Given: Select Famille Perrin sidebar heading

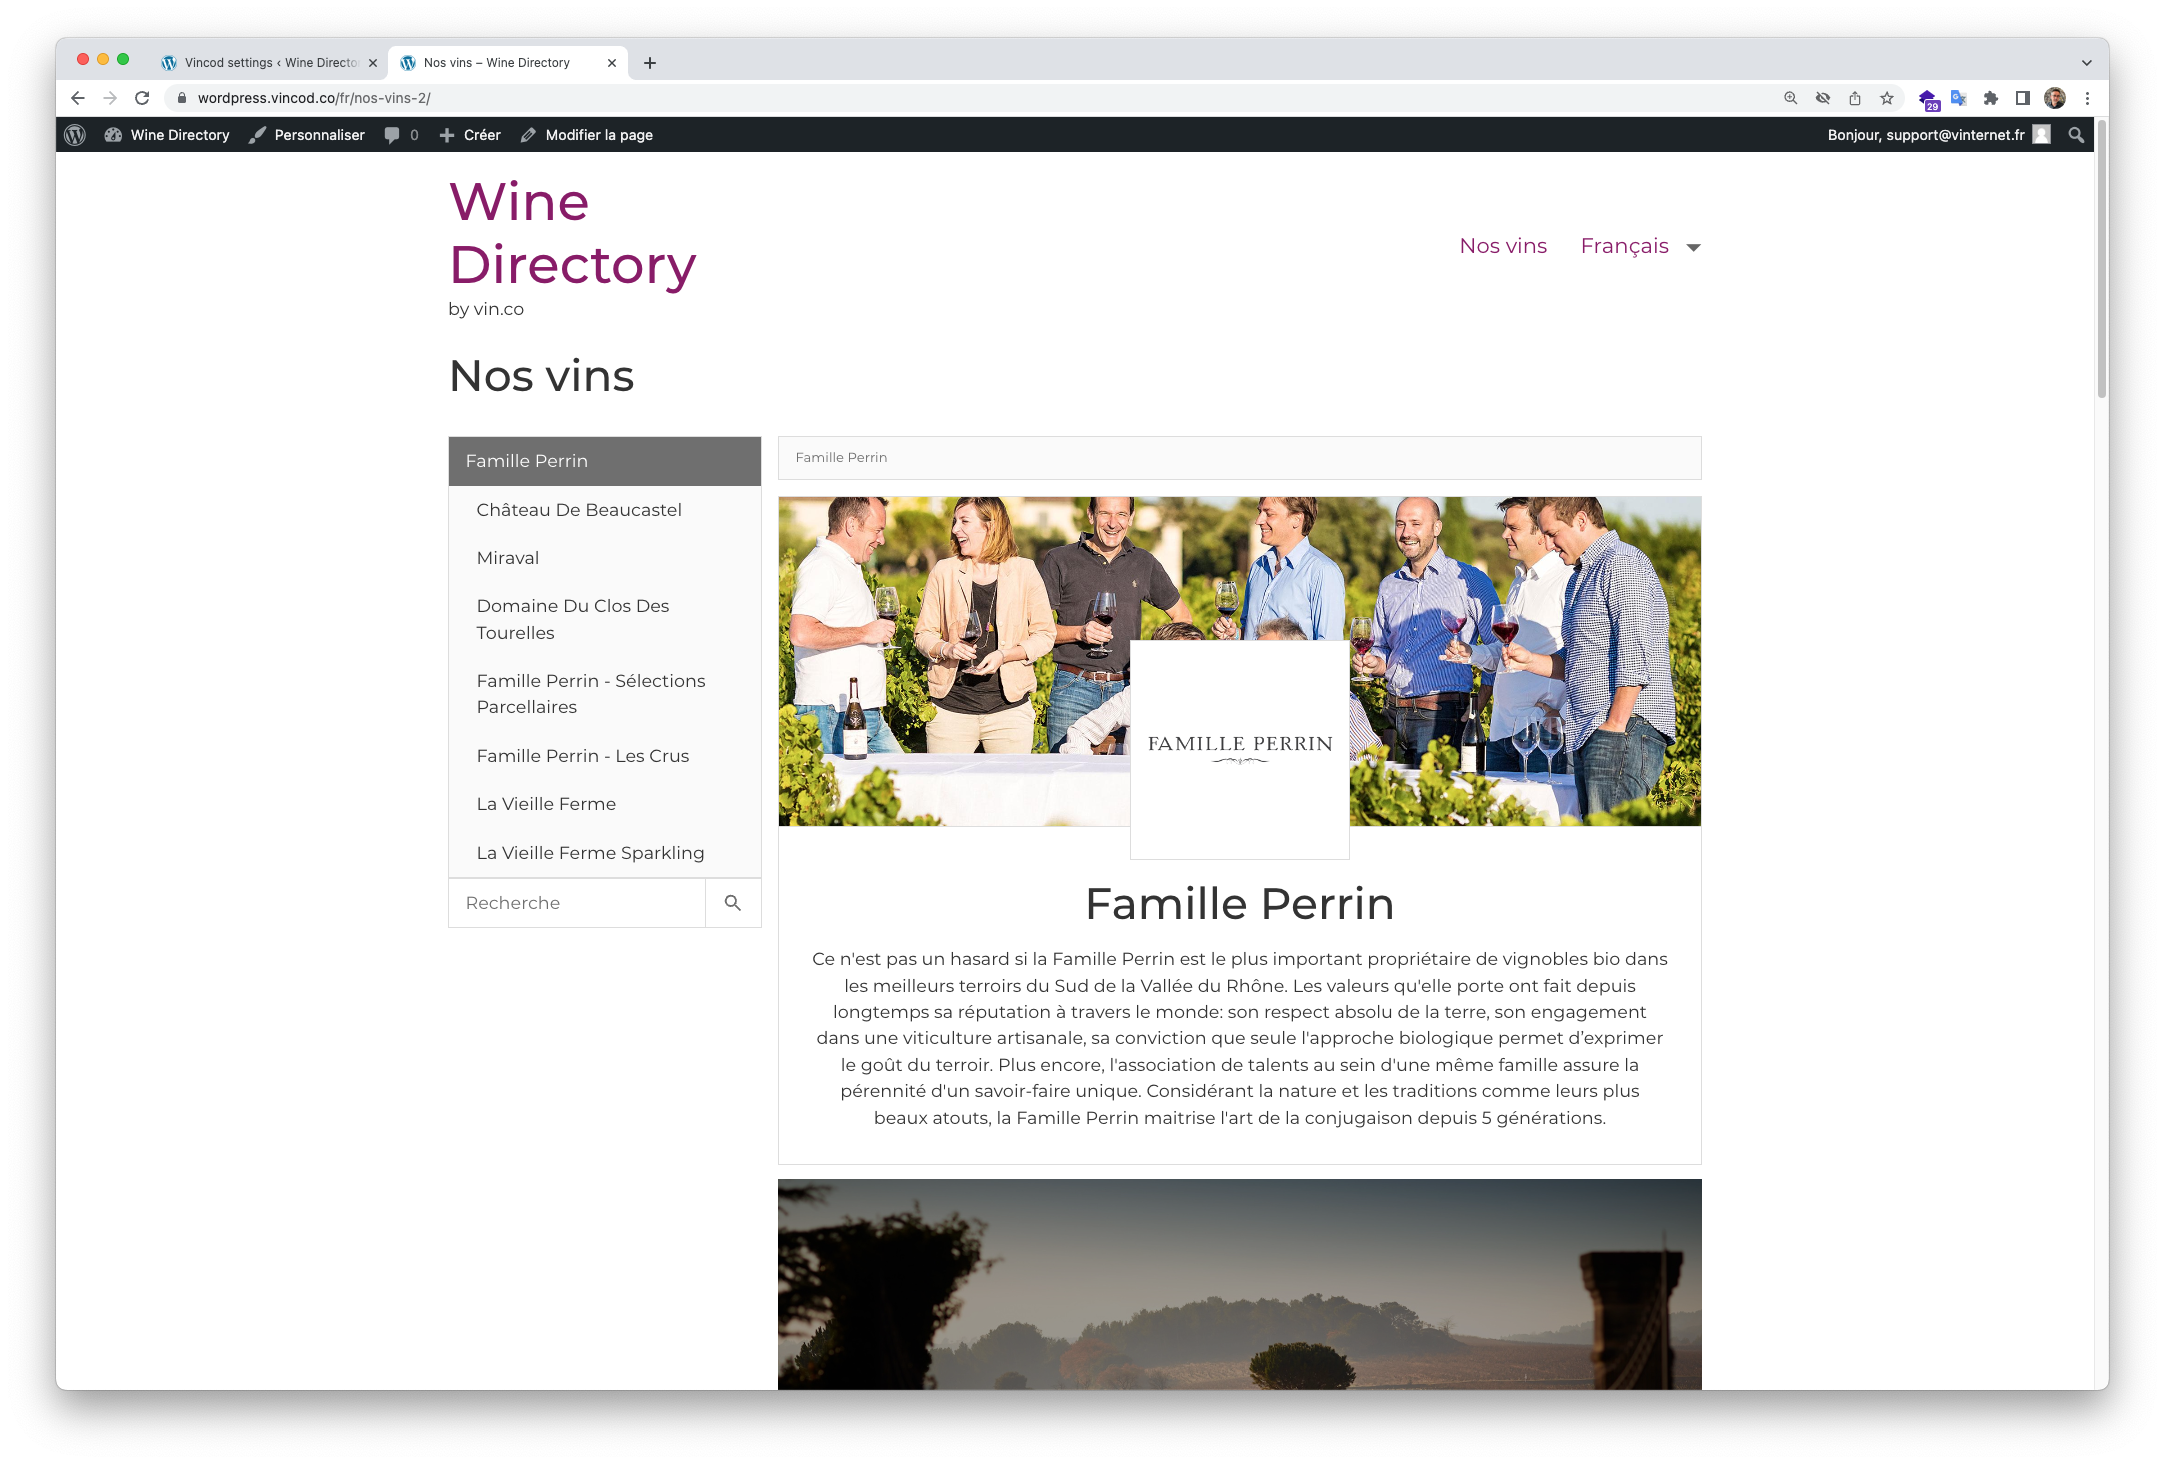Looking at the screenshot, I should (604, 461).
